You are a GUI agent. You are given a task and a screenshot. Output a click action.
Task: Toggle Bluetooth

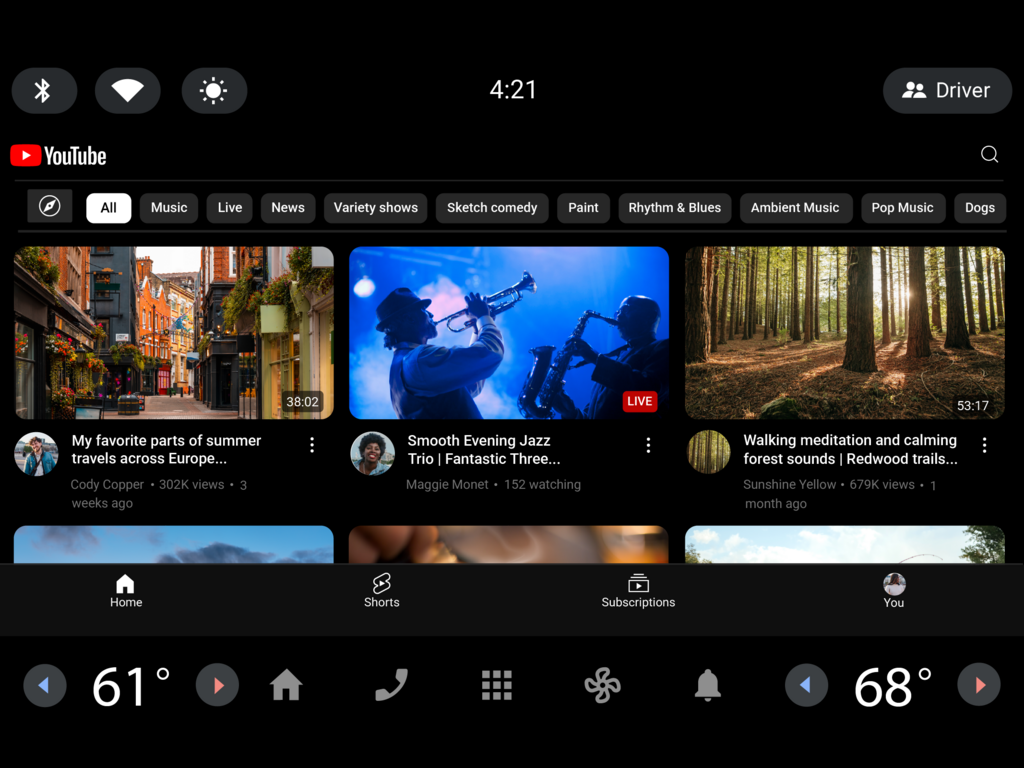44,90
